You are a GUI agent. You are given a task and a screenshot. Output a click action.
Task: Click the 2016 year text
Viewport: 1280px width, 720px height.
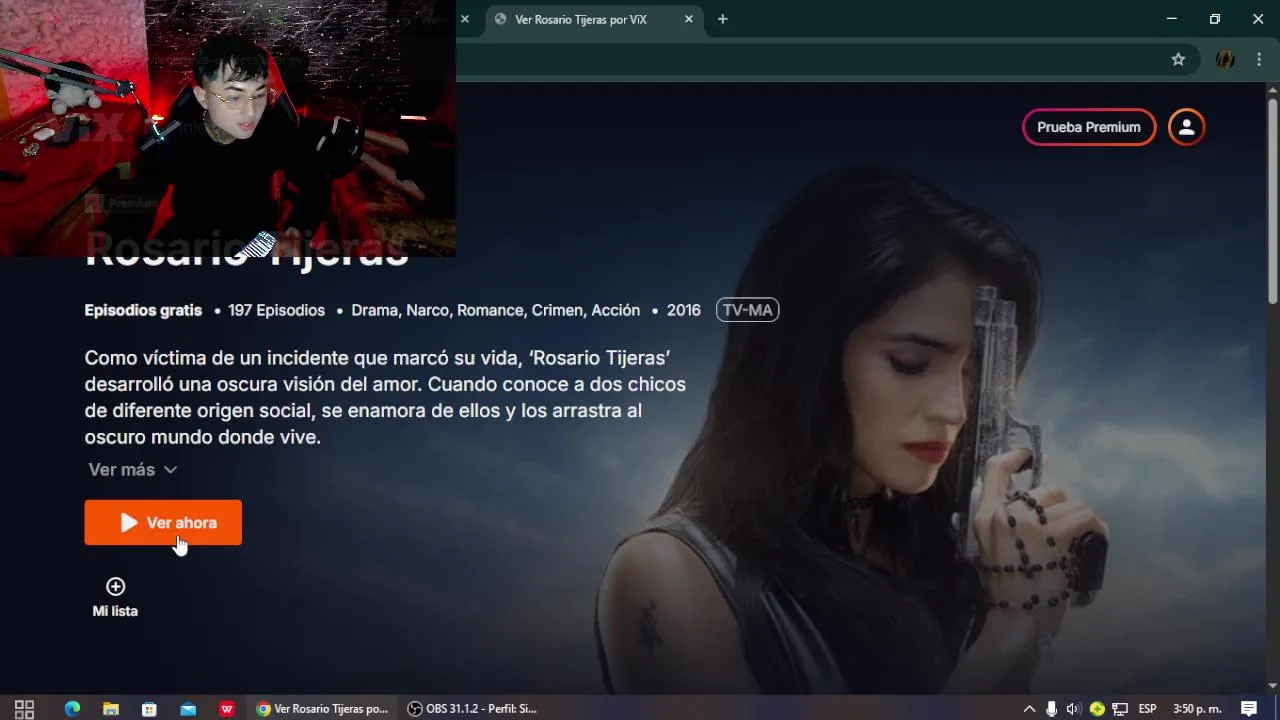683,310
